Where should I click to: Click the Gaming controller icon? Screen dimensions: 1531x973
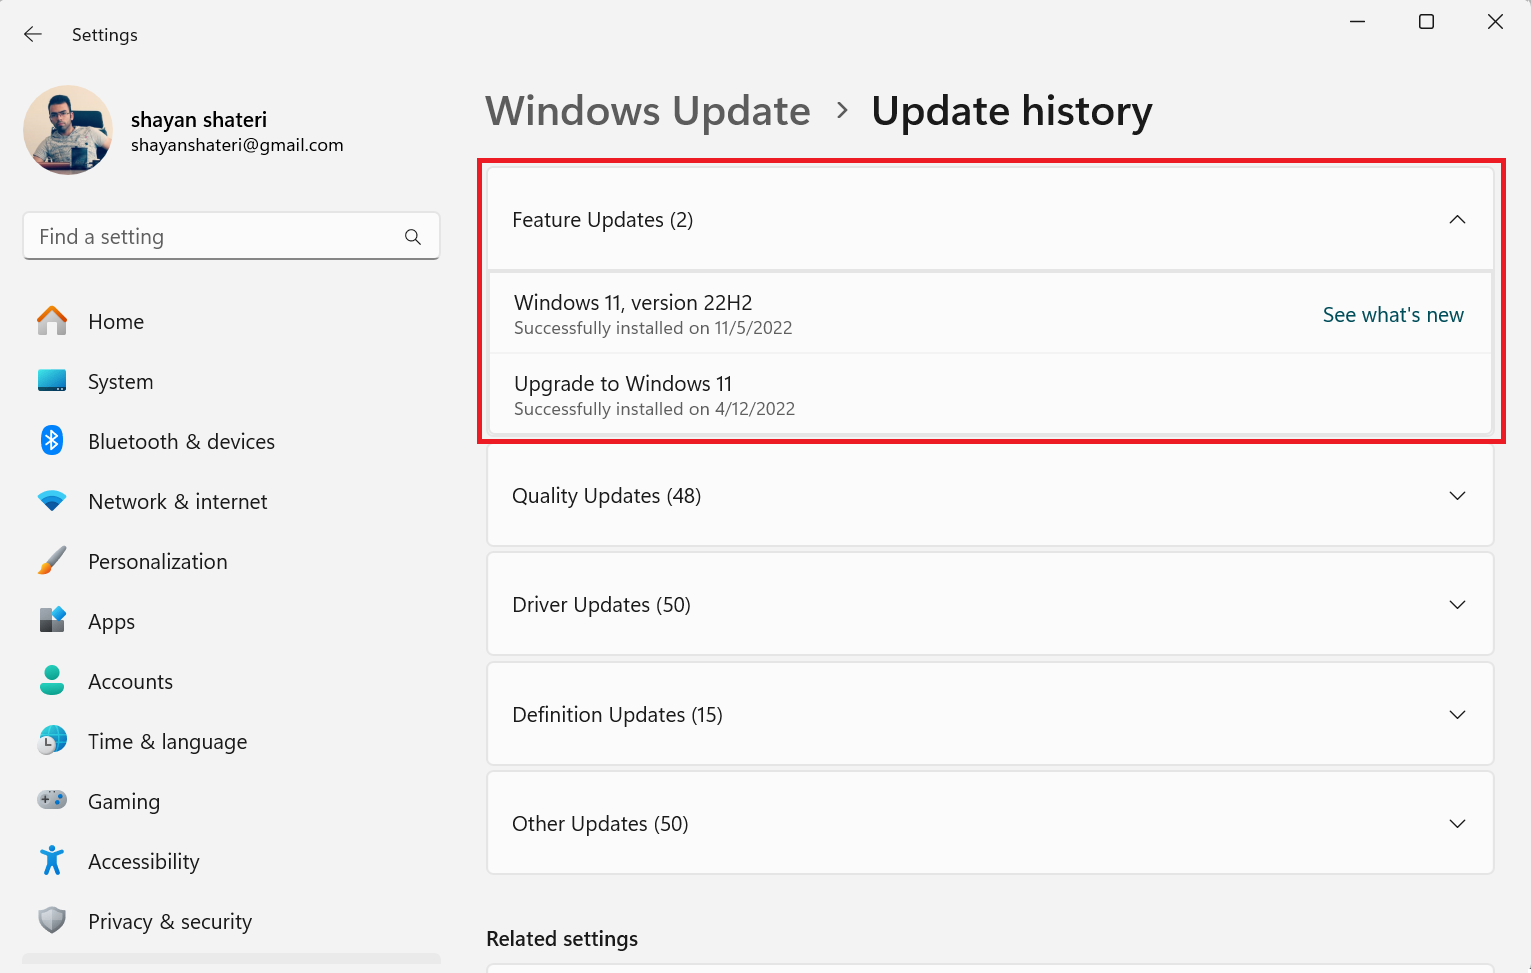click(x=52, y=800)
